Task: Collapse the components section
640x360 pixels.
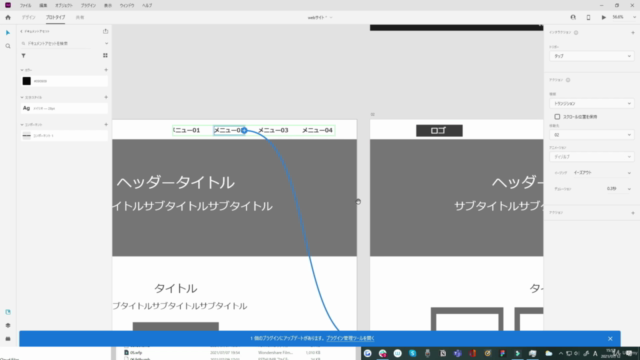Action: (x=22, y=125)
